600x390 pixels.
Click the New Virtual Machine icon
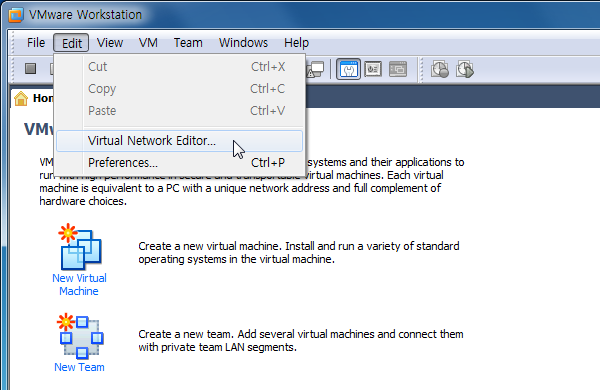(x=80, y=246)
